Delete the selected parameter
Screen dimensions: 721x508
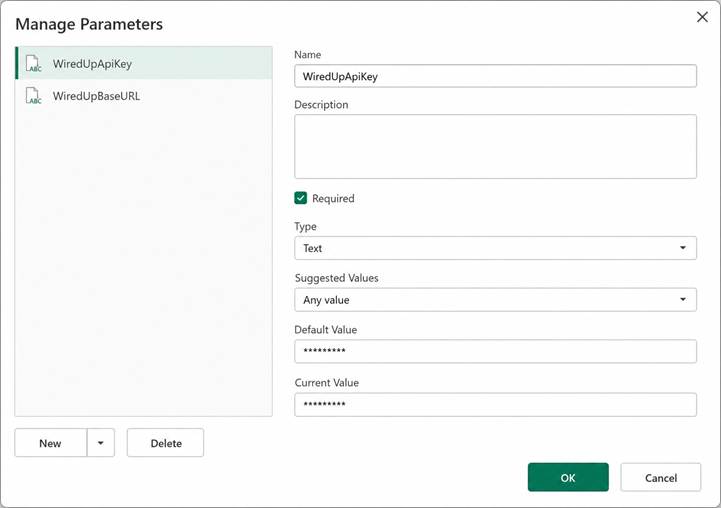(x=166, y=443)
